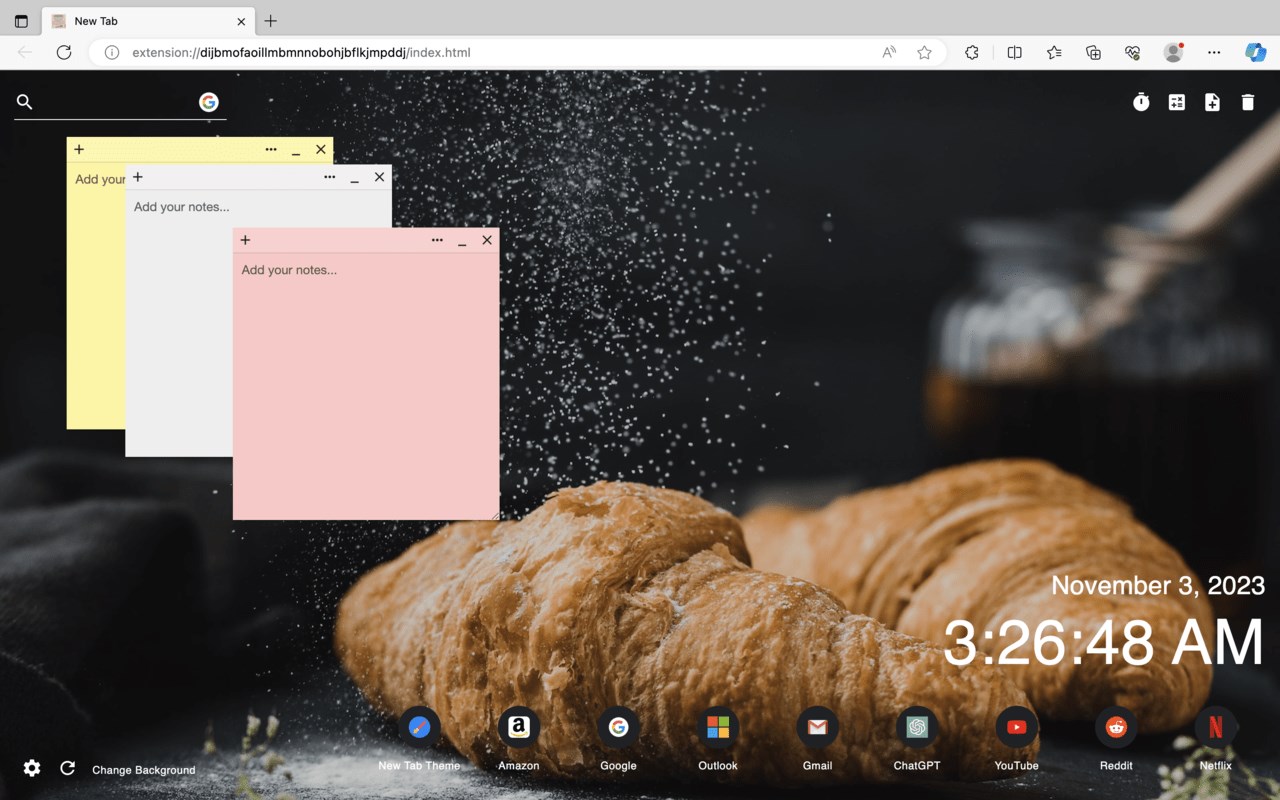1280x800 pixels.
Task: Click the yellow note's plus icon
Action: pos(79,149)
